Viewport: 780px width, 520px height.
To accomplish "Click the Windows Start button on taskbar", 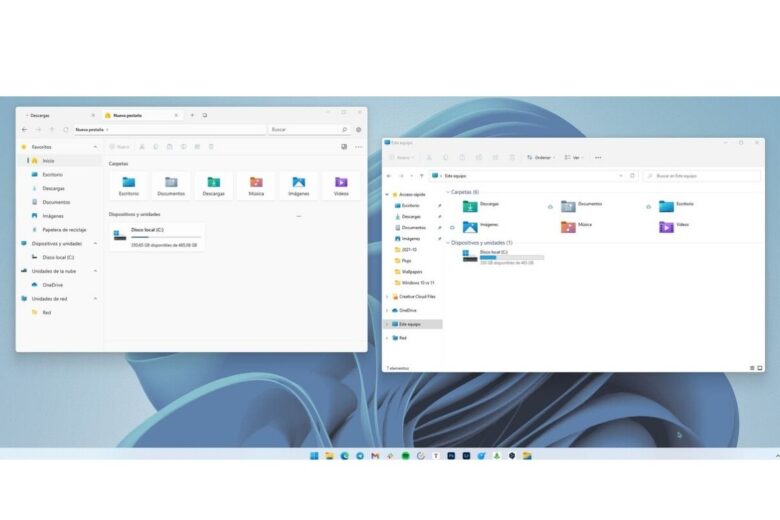I will click(314, 455).
